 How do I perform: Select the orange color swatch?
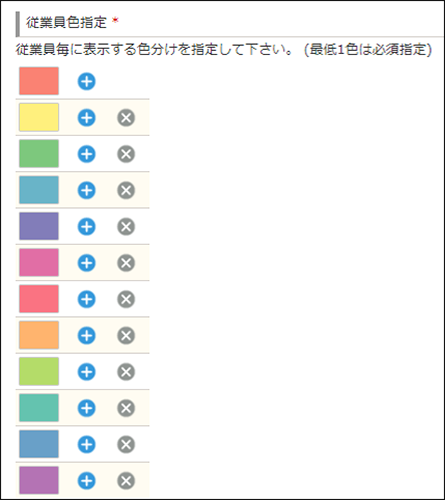click(x=39, y=335)
